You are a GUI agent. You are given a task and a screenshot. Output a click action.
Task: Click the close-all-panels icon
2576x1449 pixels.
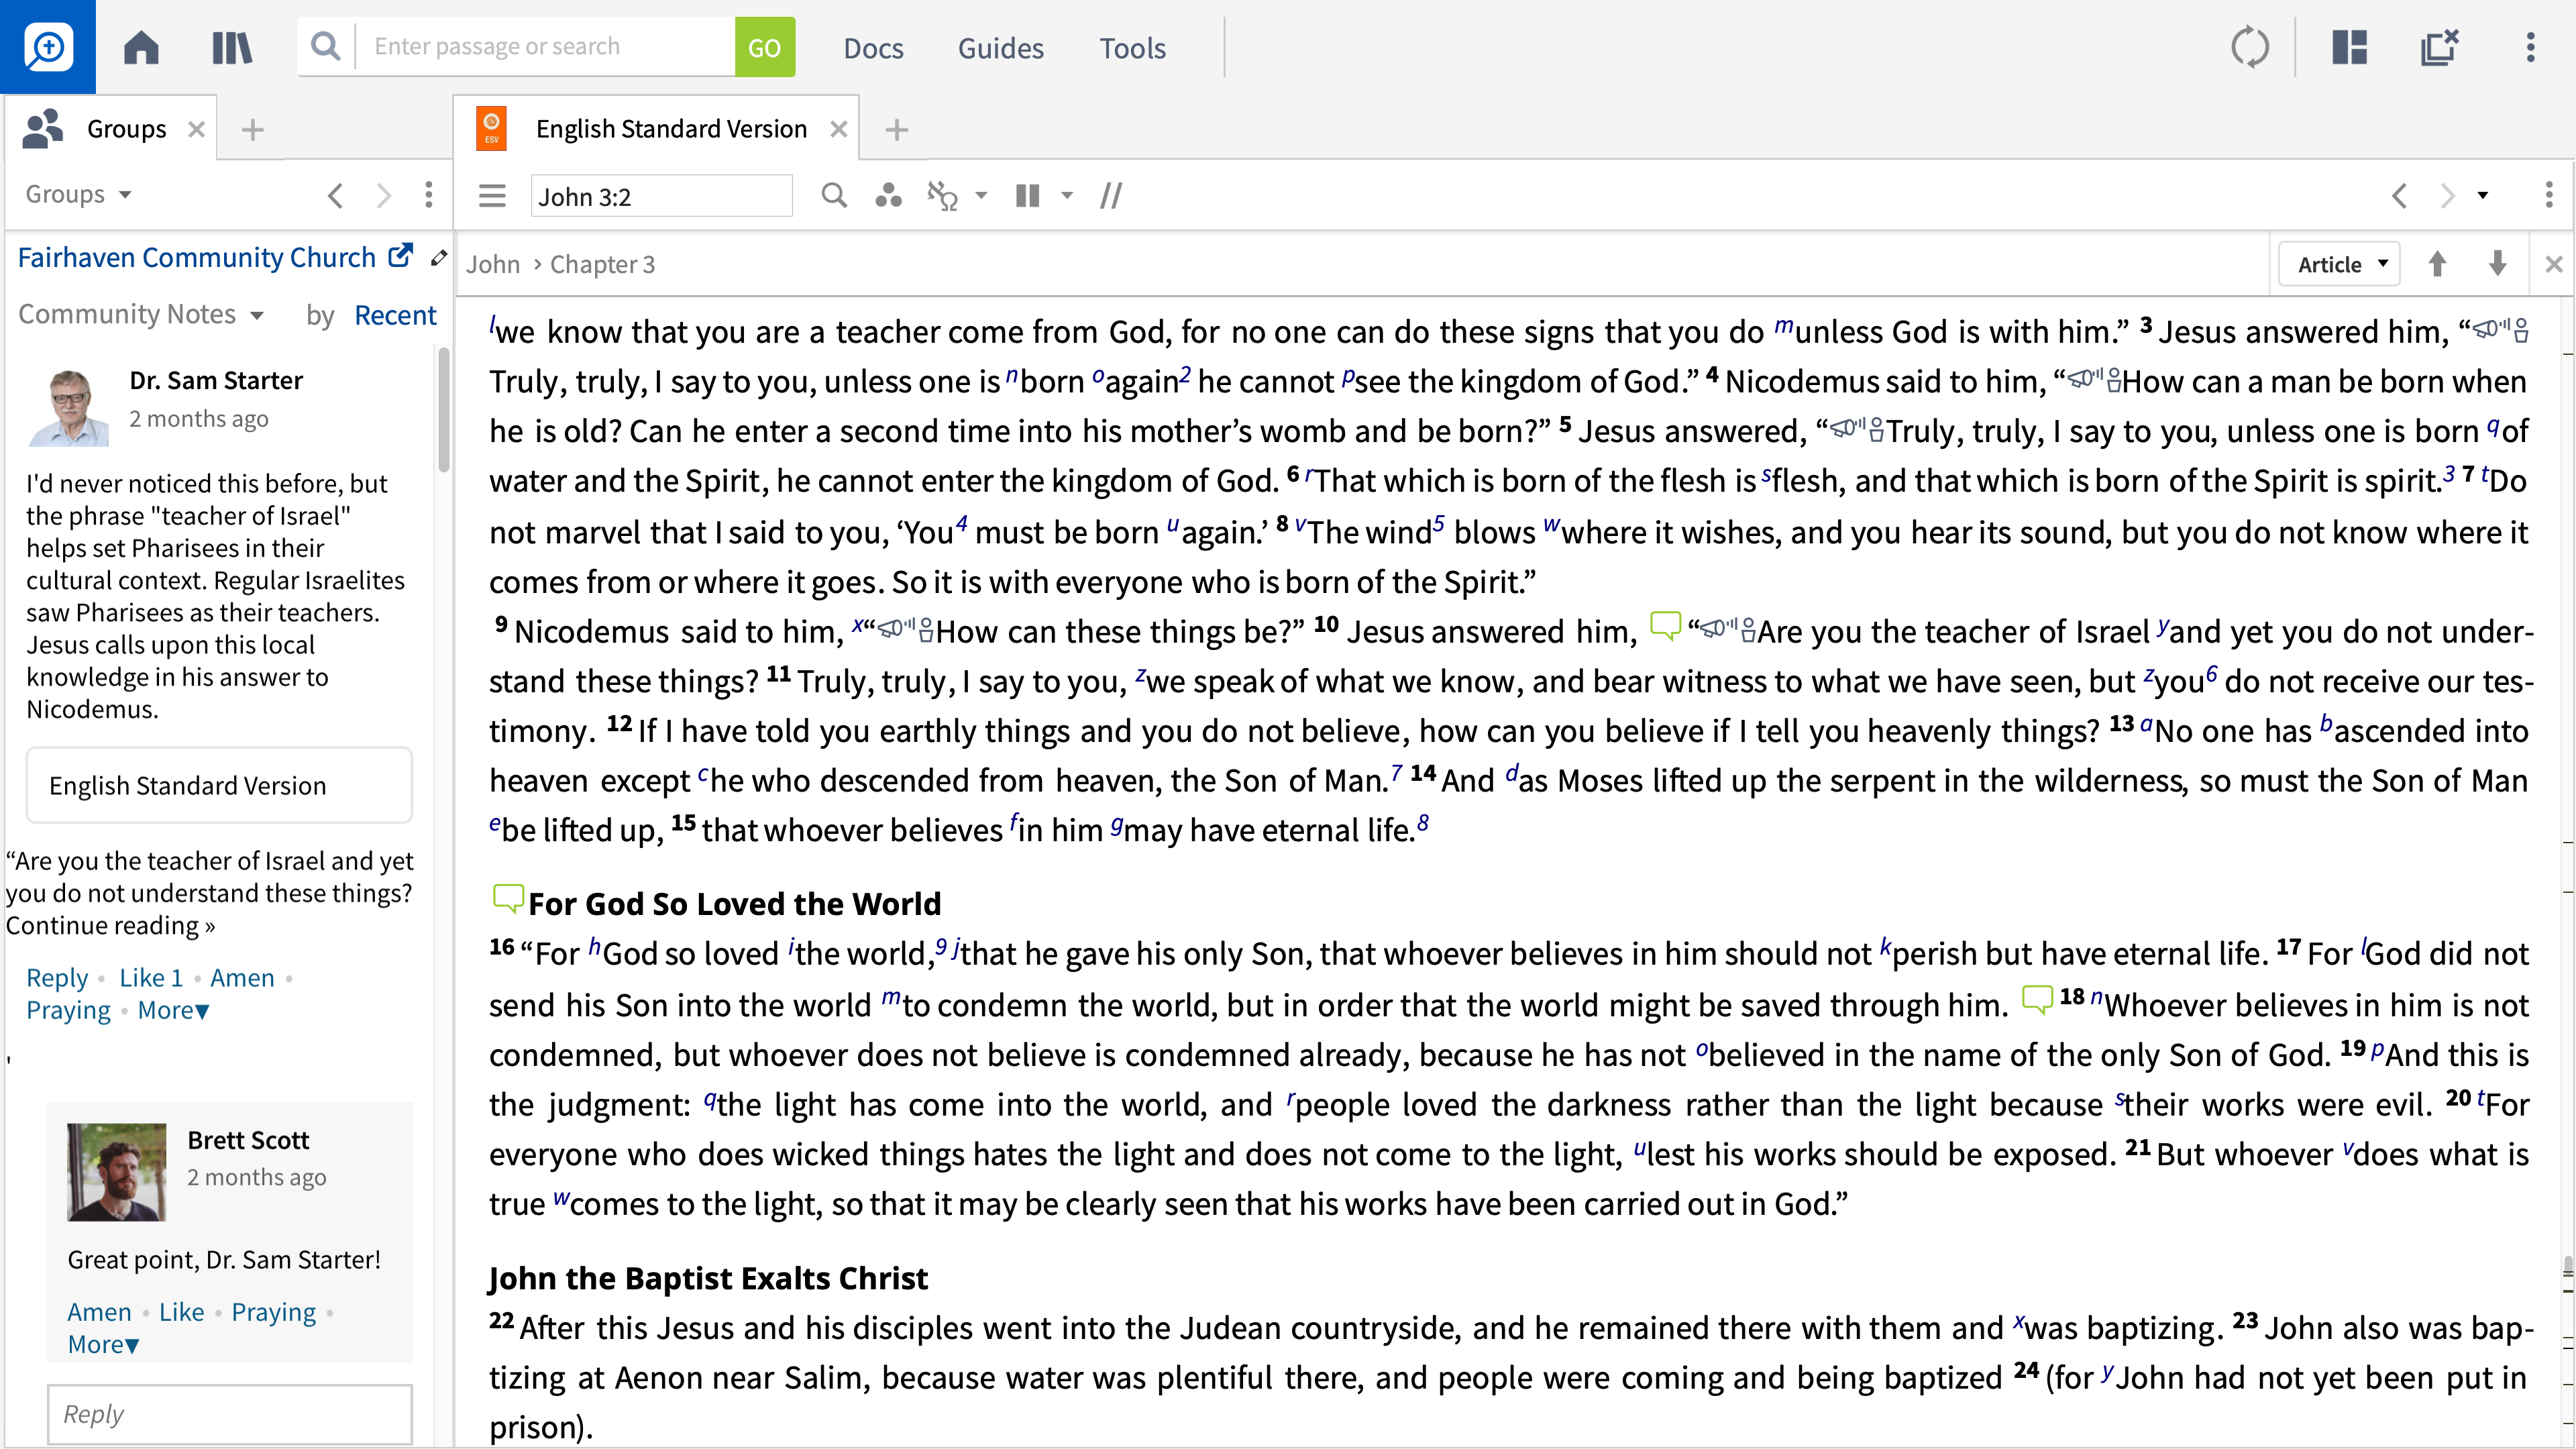(2439, 47)
